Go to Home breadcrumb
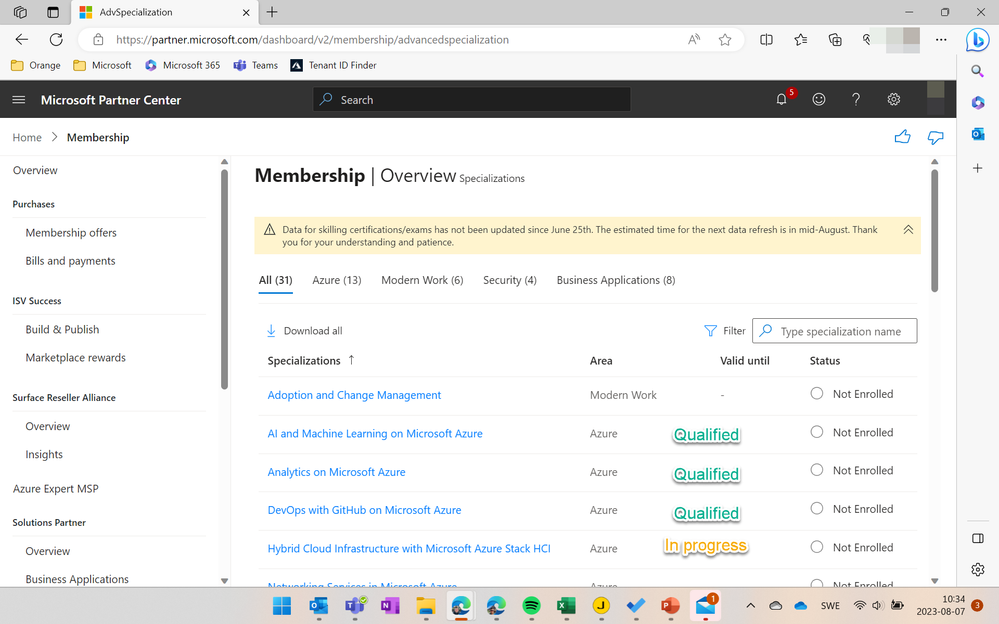 point(27,138)
